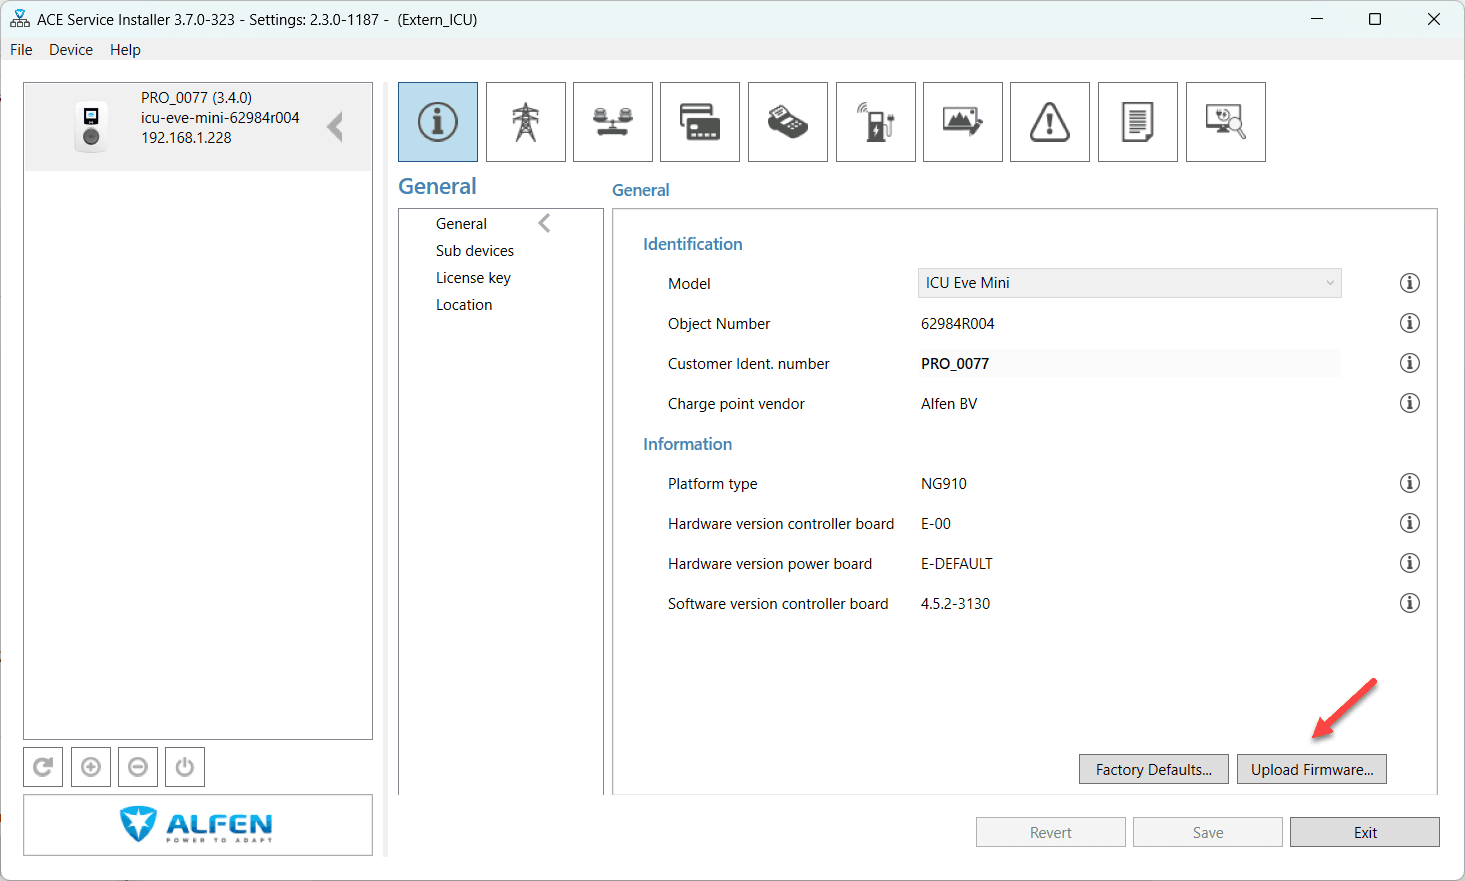This screenshot has height=881, width=1465.
Task: Open the payment terminal settings icon
Action: [788, 122]
